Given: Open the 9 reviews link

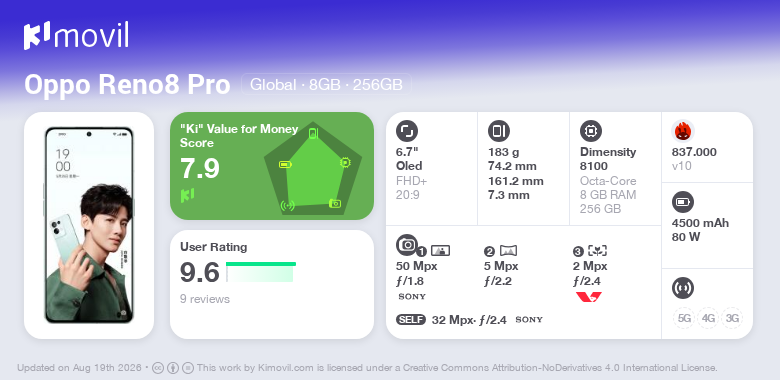Looking at the screenshot, I should tap(205, 299).
